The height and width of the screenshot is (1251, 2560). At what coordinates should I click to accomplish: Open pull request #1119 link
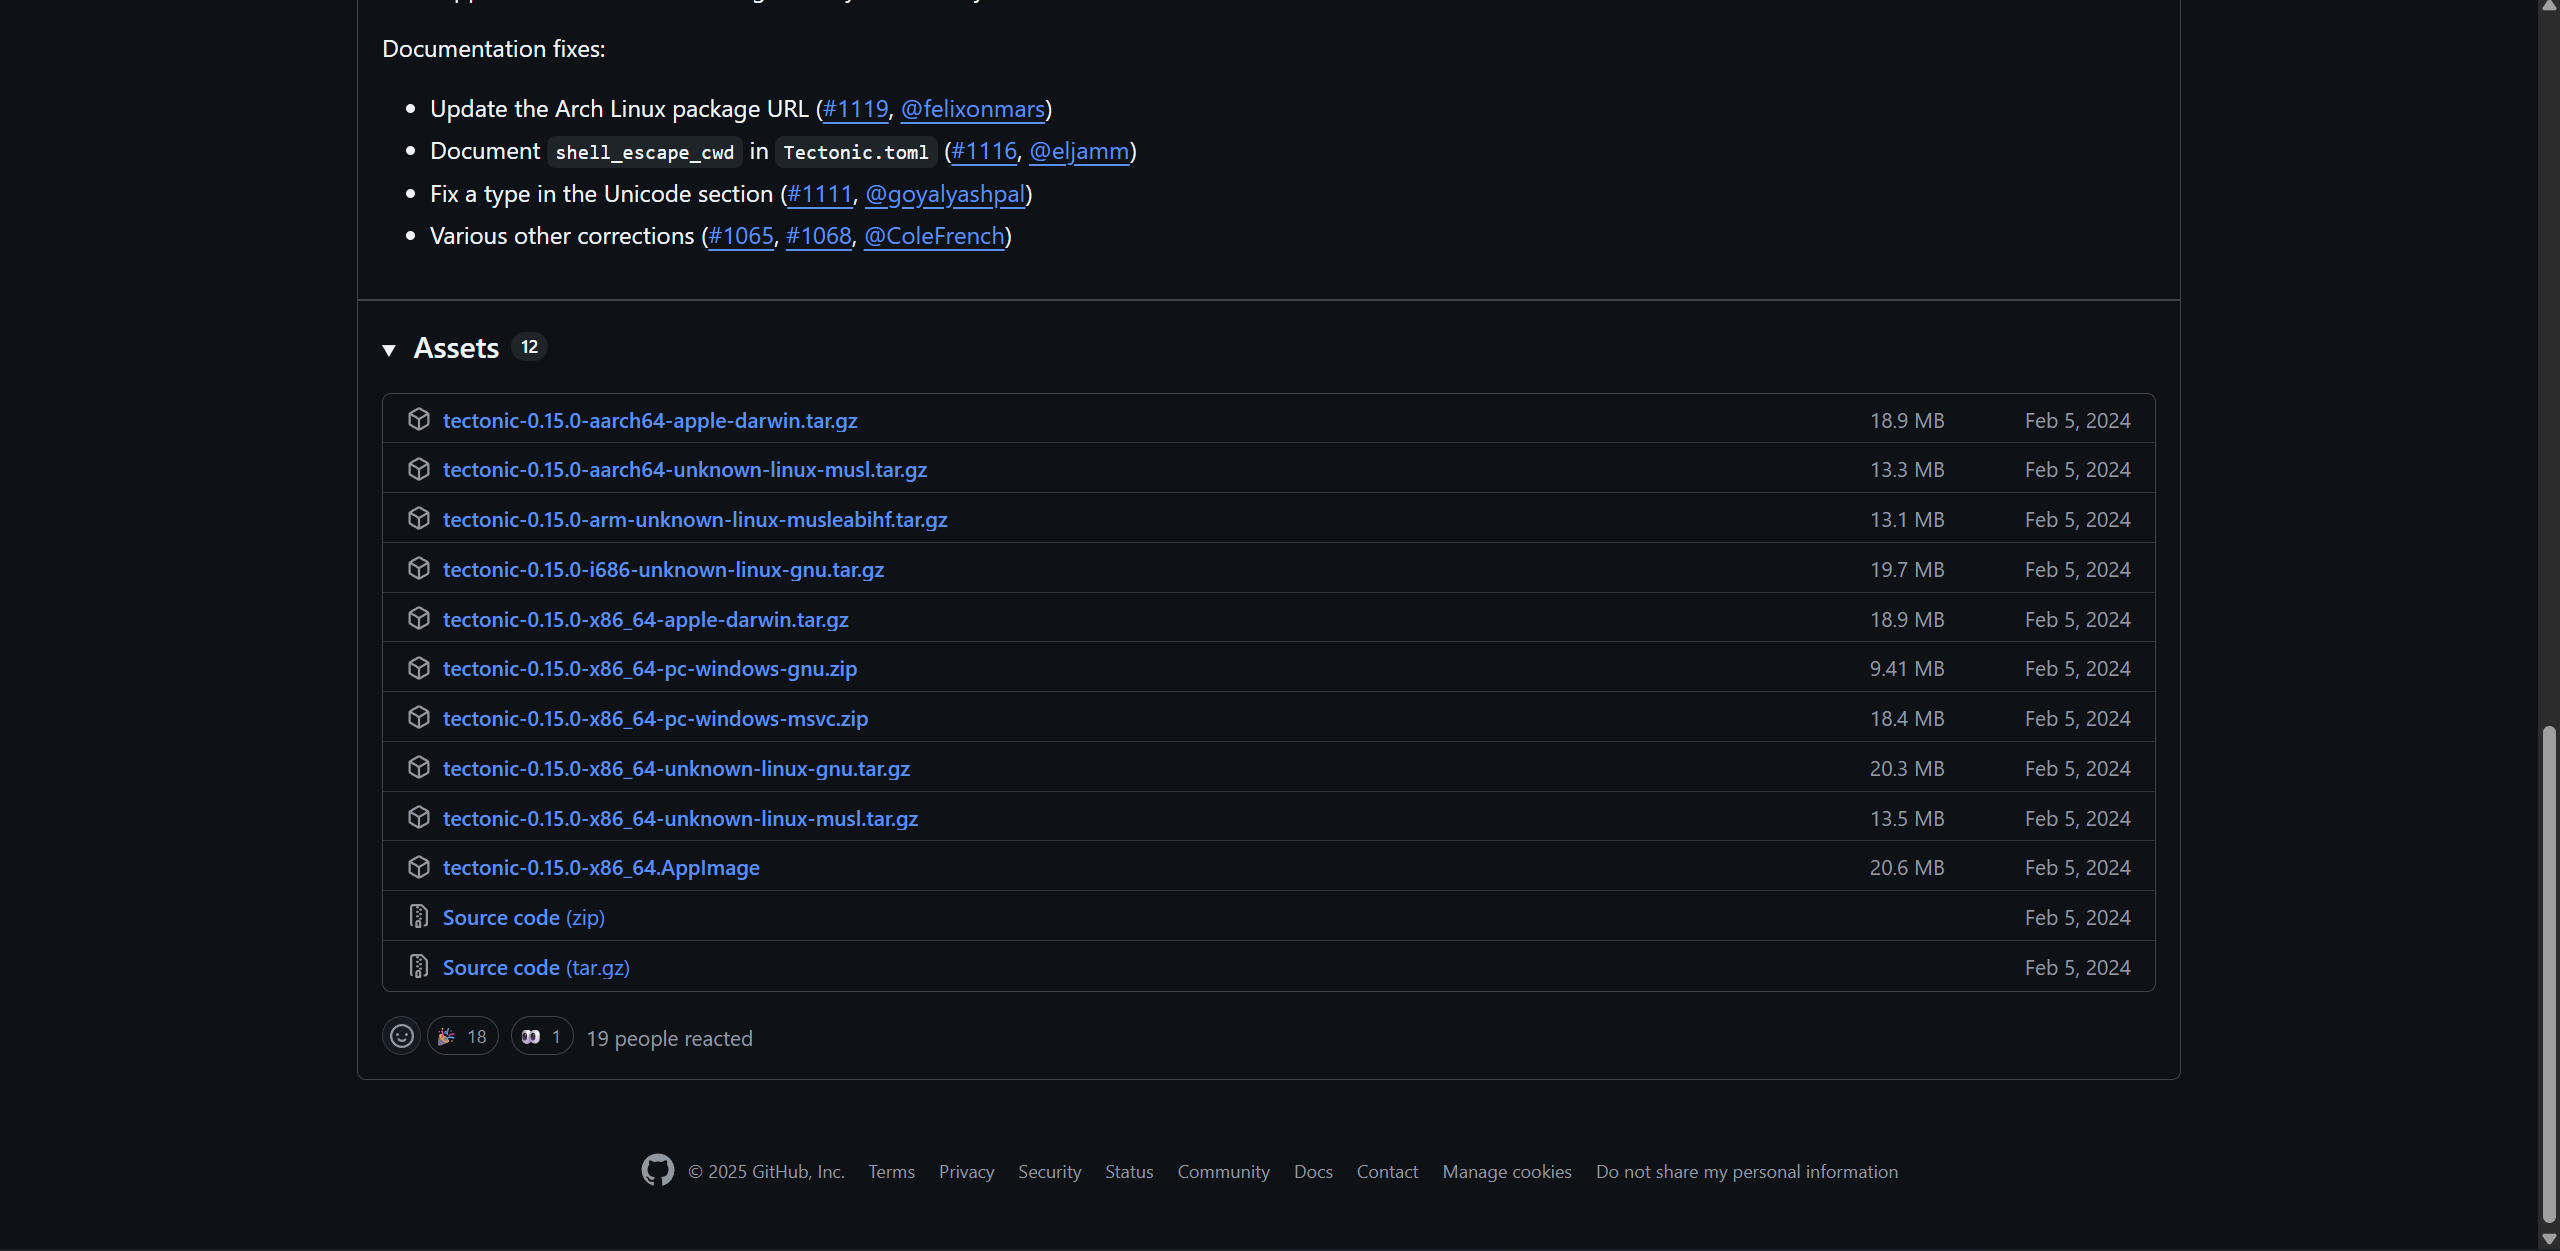tap(855, 109)
